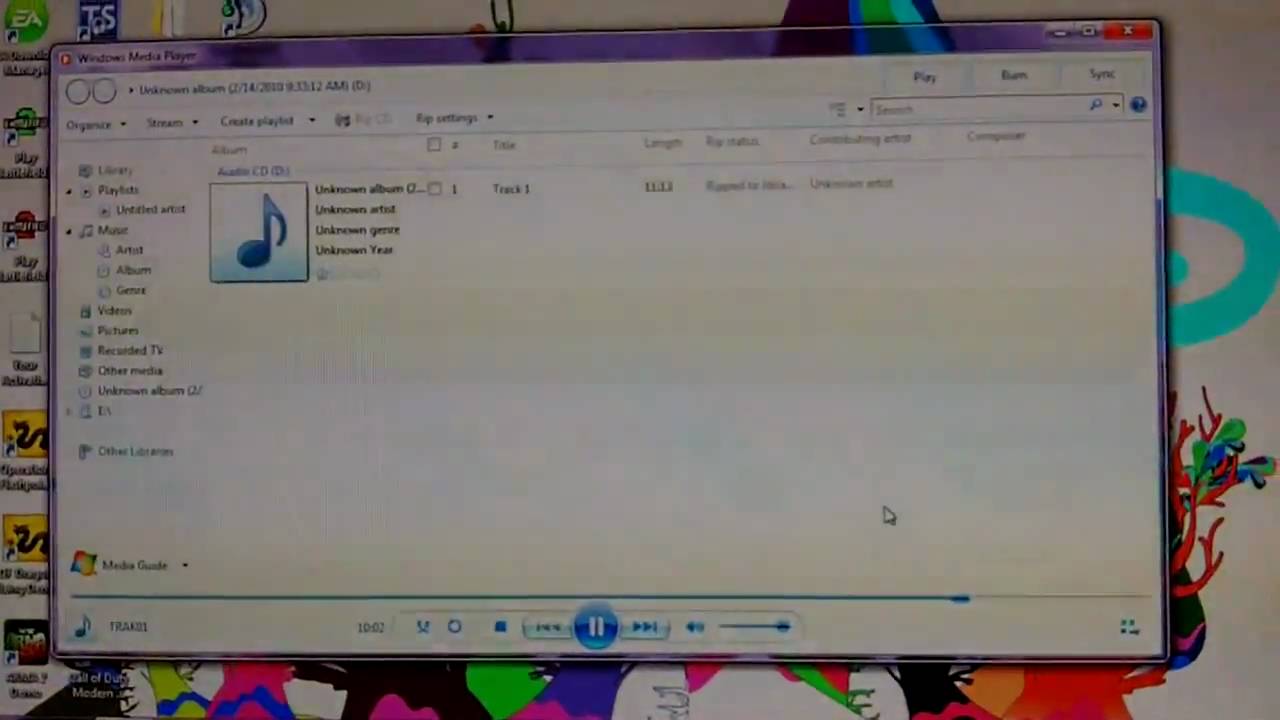Switch to Now Playing view icon
The width and height of the screenshot is (1280, 720).
(1129, 627)
